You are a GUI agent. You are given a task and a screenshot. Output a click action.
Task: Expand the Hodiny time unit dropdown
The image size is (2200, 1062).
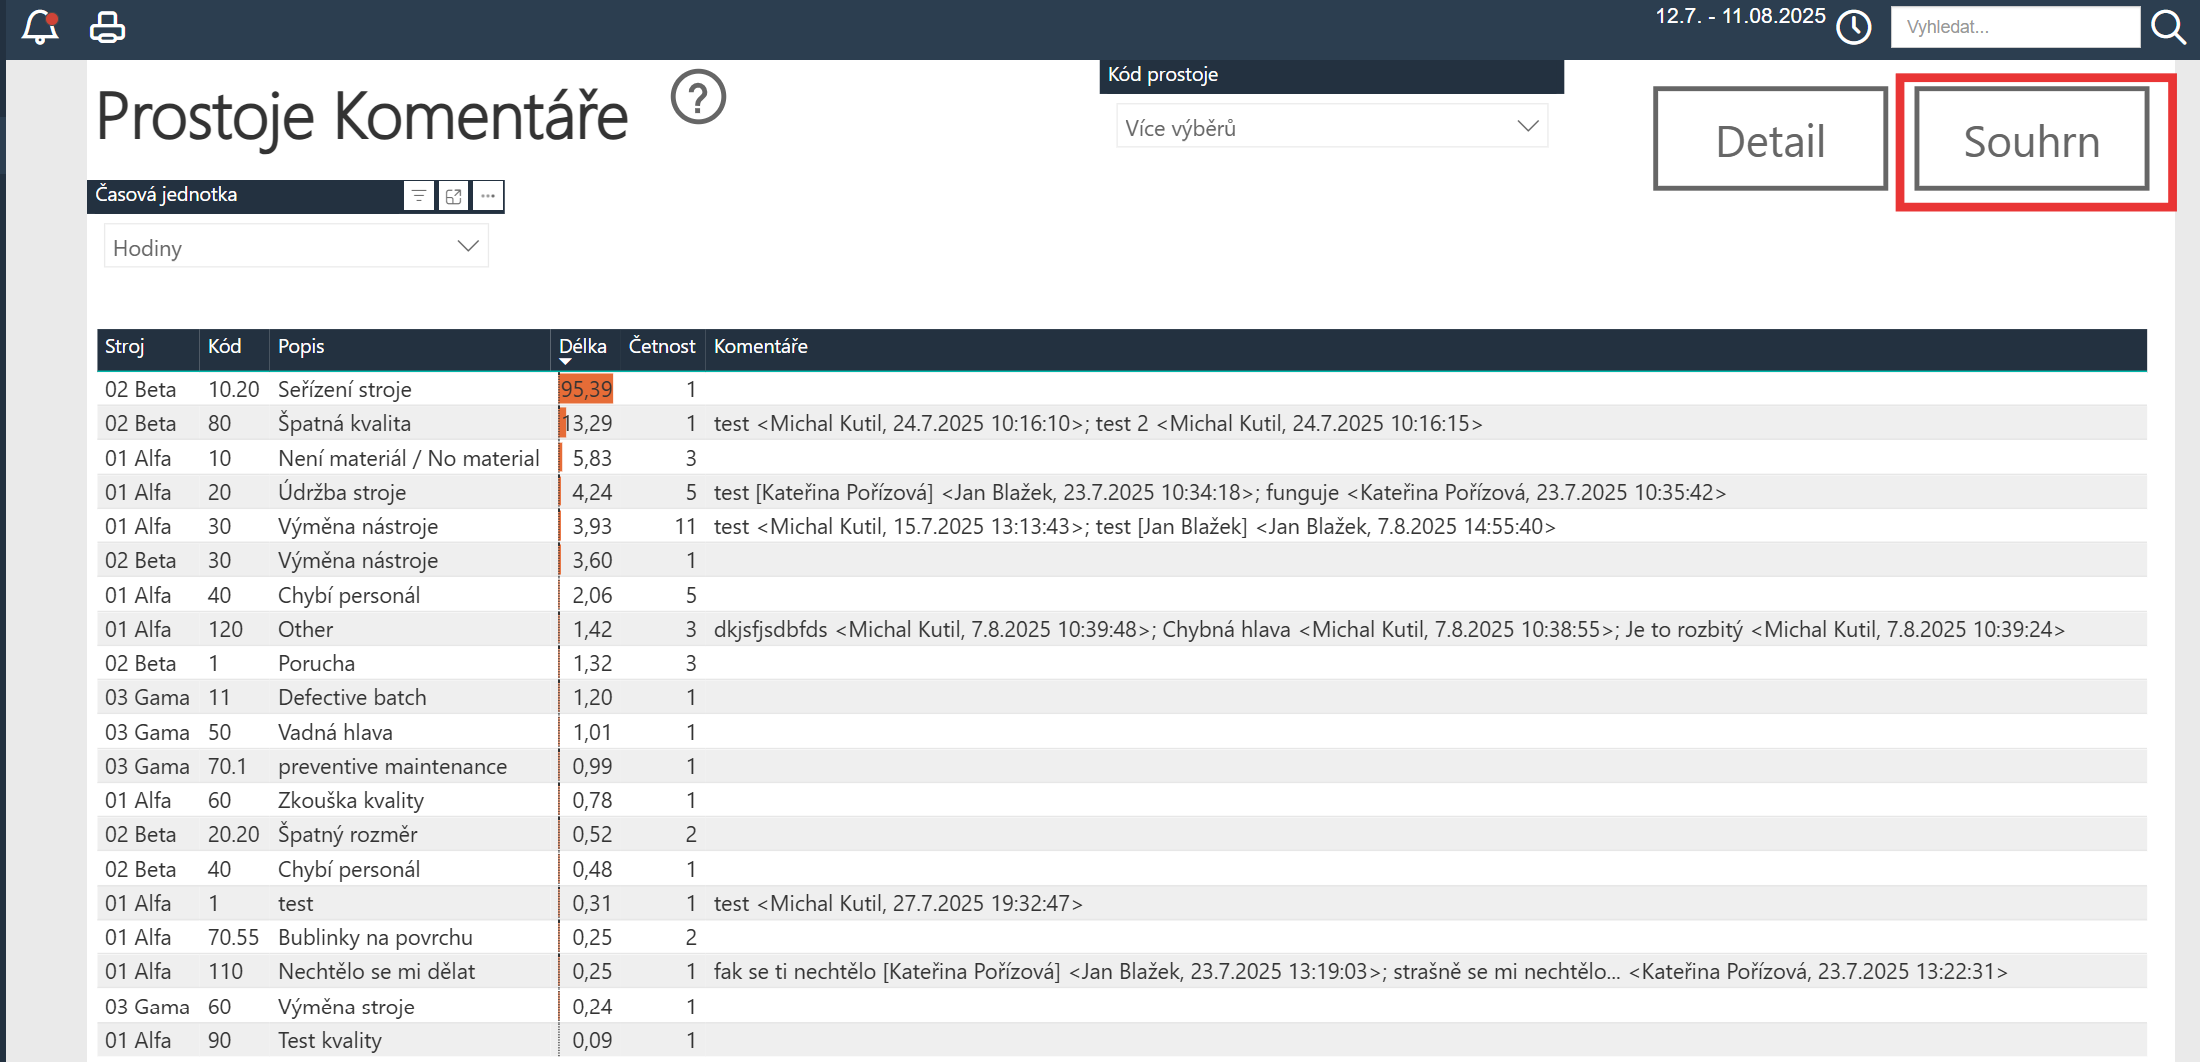[x=296, y=247]
